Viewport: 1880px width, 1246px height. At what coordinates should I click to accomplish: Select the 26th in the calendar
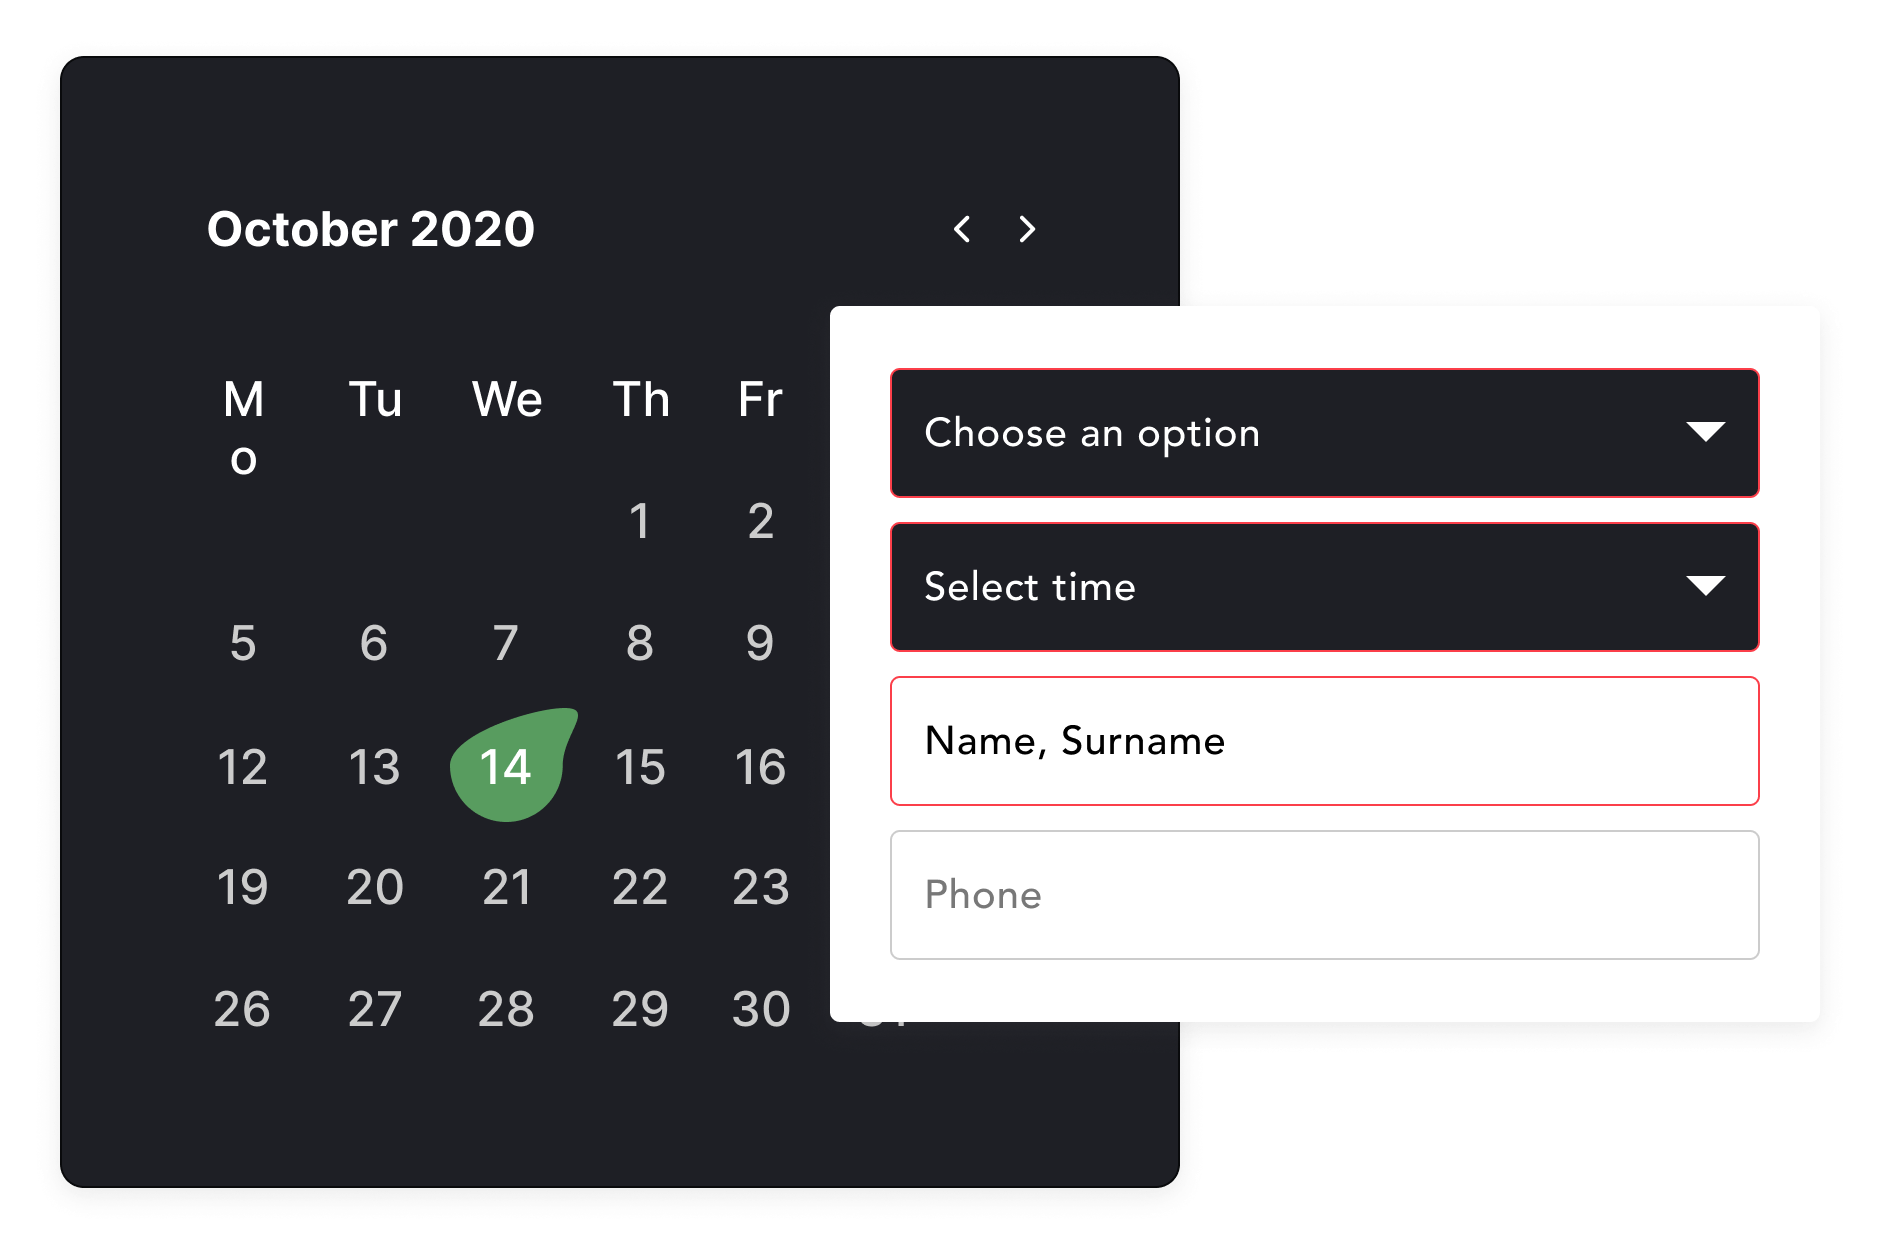tap(242, 1009)
